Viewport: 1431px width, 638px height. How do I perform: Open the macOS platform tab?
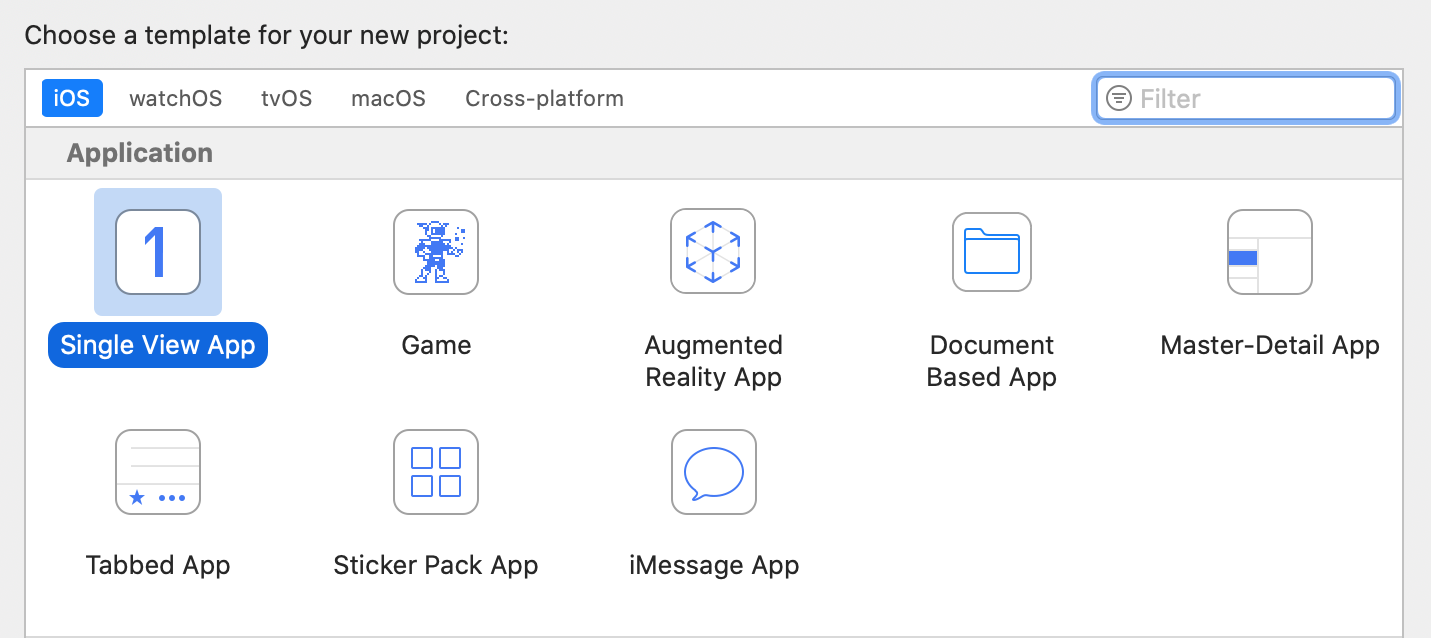[x=388, y=98]
